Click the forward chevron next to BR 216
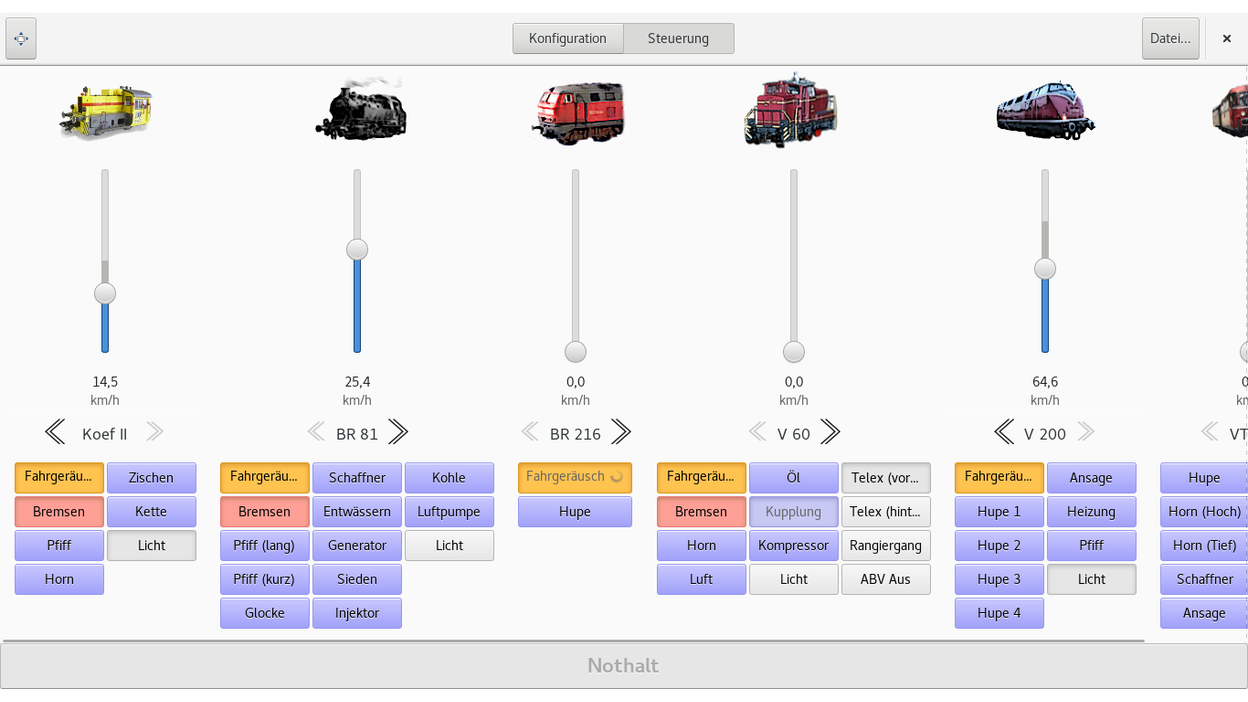 (x=620, y=431)
